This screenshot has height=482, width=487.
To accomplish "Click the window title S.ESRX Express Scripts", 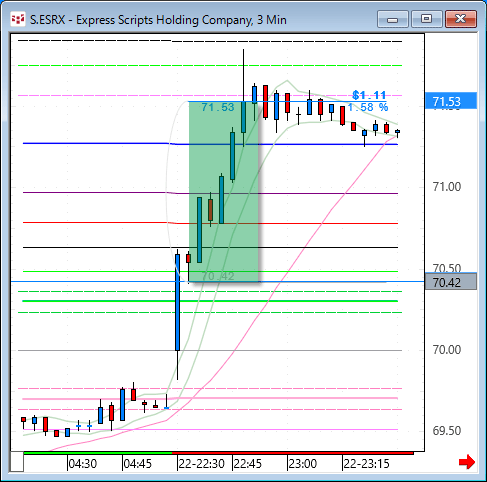I will tap(158, 20).
